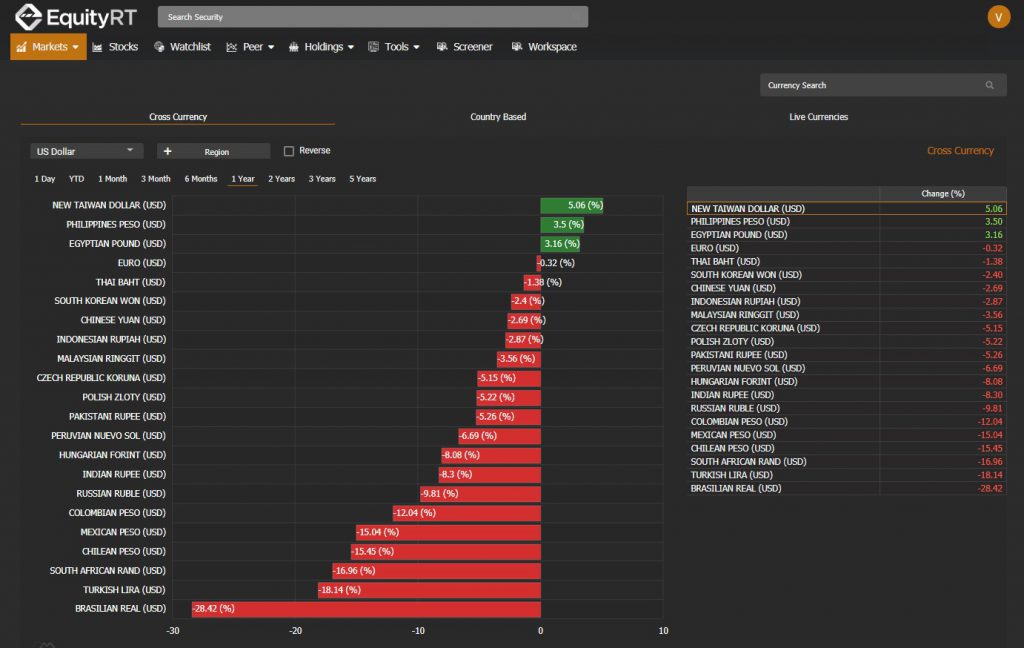The image size is (1024, 648).
Task: Click the red Brasilian Real bar
Action: [366, 609]
